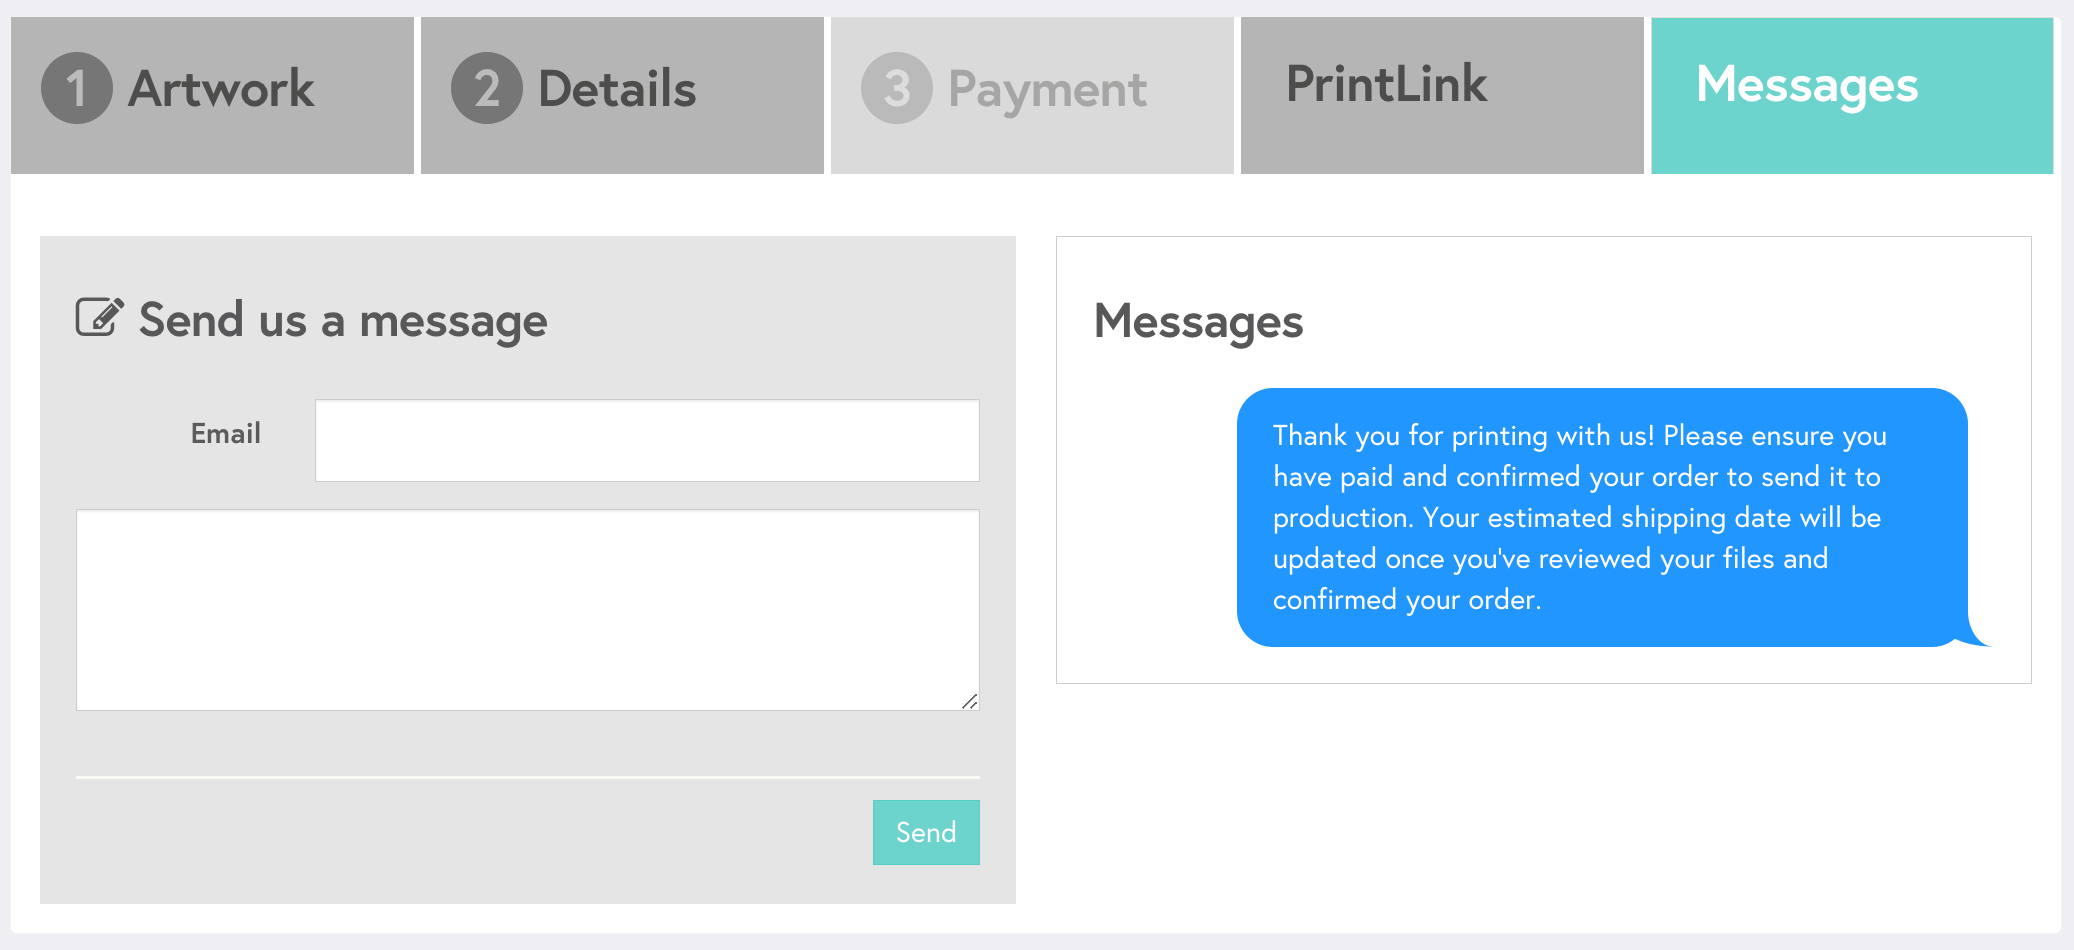Viewport: 2074px width, 950px height.
Task: Click the "confirmed your order" text in bubble
Action: tap(1406, 600)
